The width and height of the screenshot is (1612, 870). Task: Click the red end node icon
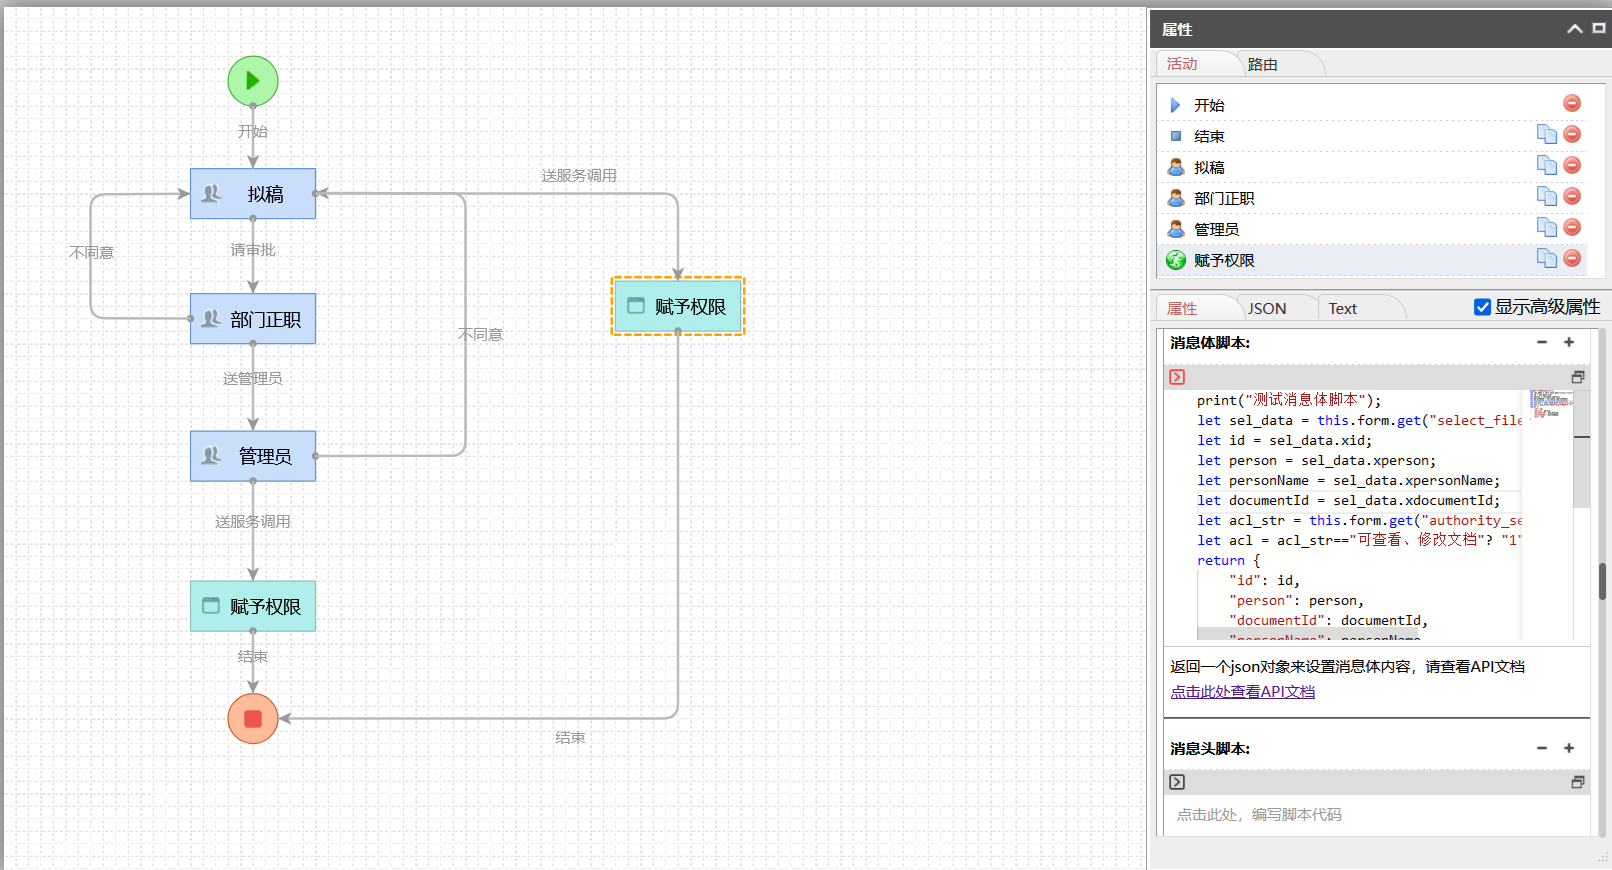coord(253,719)
